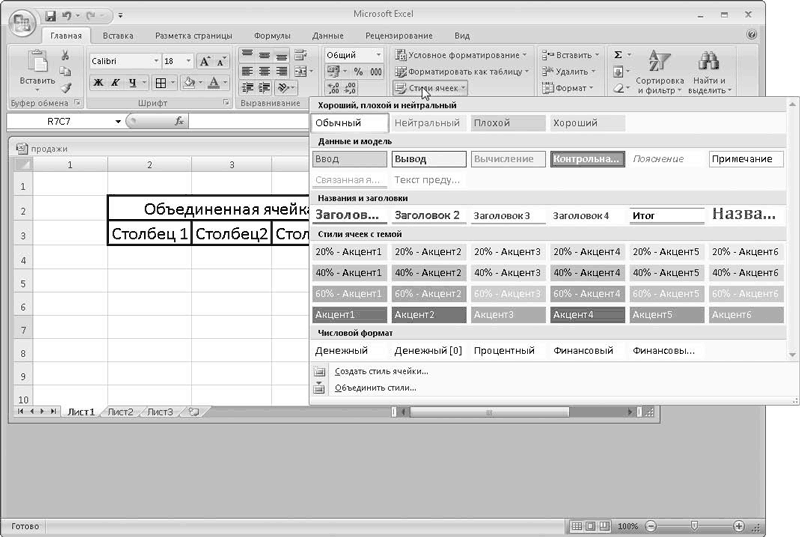Click the Percent style icon
This screenshot has height=537, width=800.
(x=357, y=72)
